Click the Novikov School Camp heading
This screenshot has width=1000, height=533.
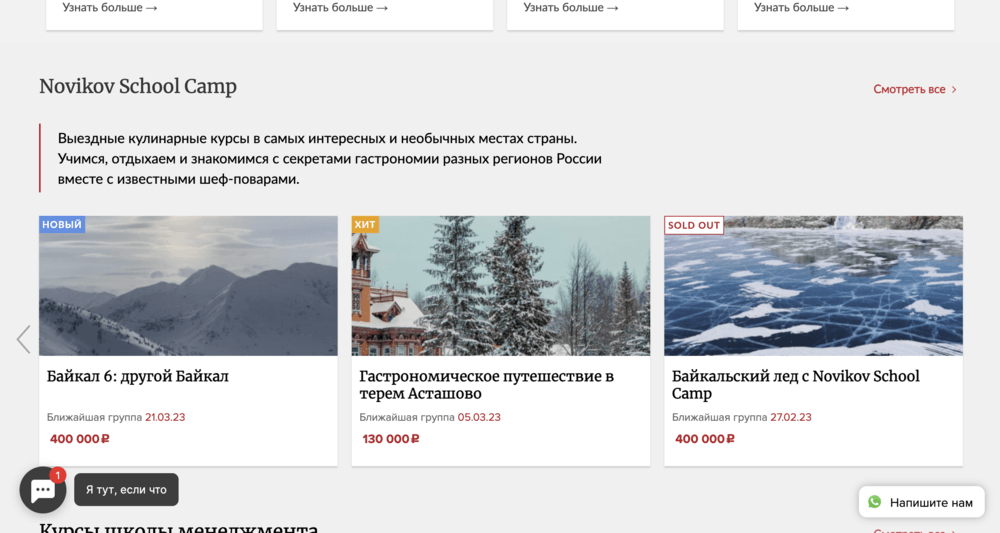pos(138,86)
